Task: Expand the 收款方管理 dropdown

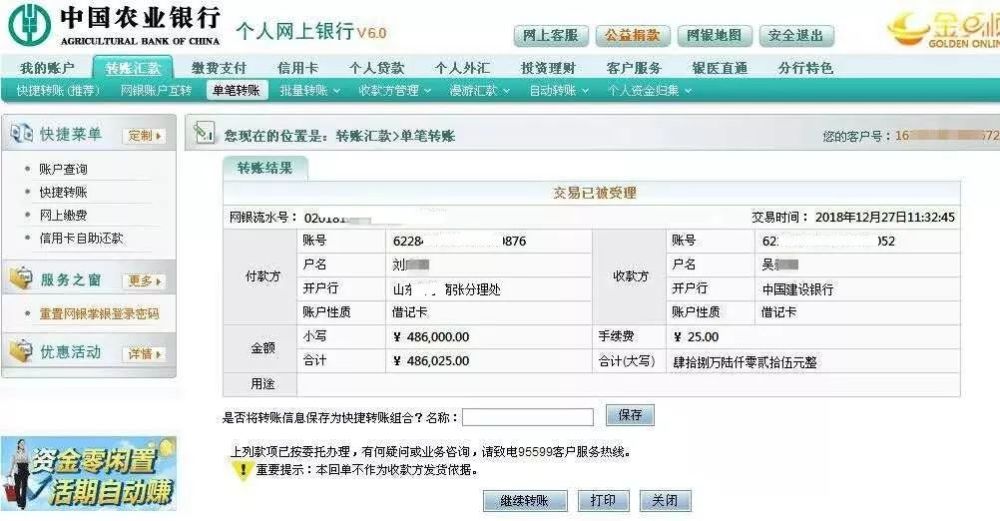Action: (x=395, y=91)
